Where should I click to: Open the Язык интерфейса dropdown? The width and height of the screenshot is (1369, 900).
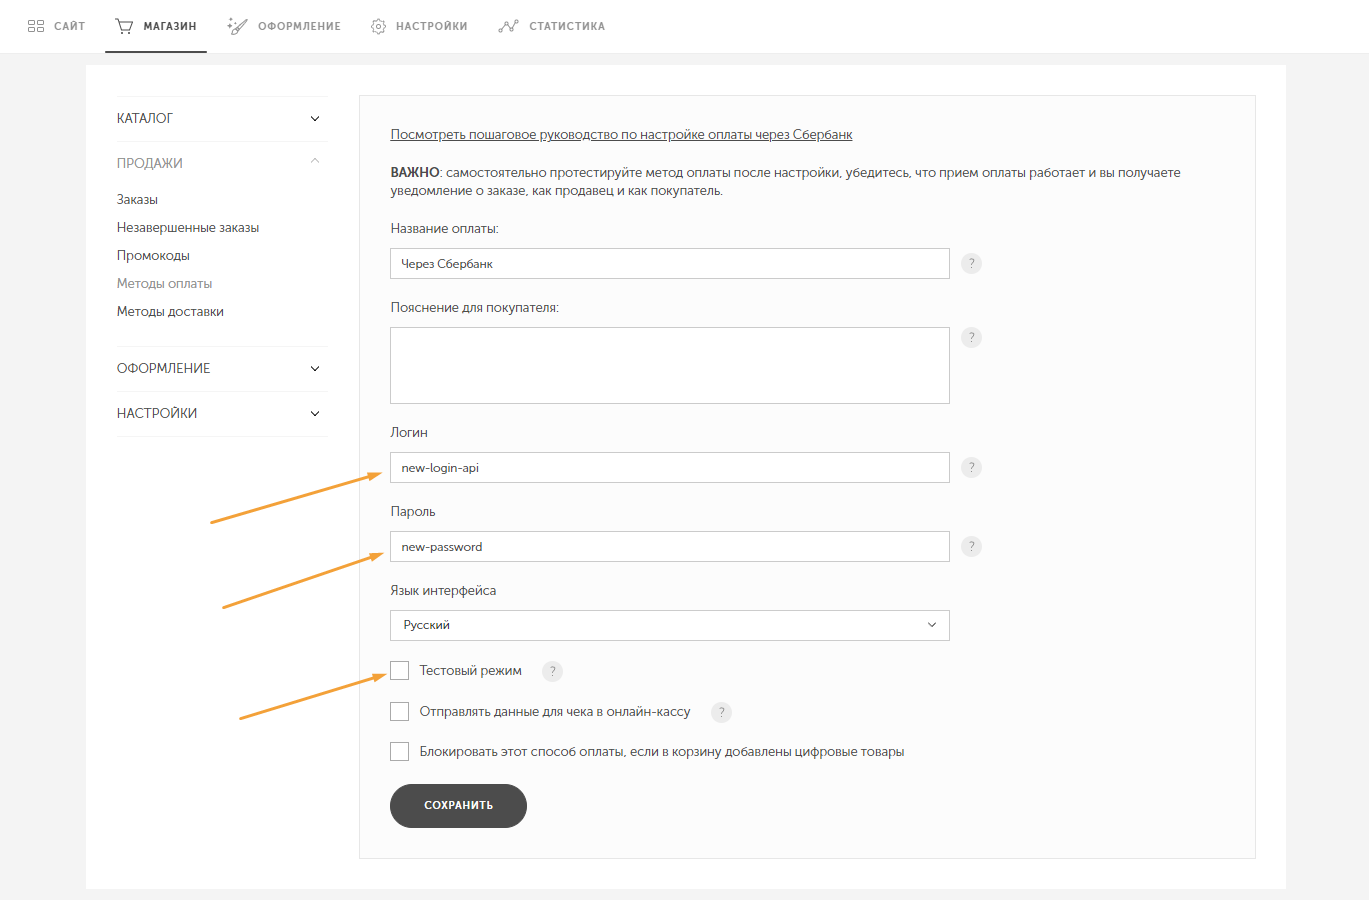point(669,625)
